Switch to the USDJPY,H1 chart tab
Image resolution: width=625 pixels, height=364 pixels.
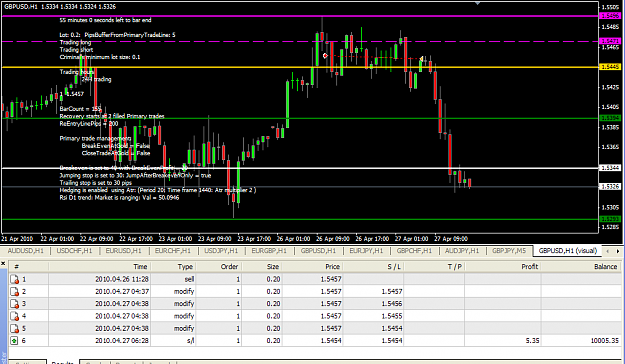coord(221,251)
